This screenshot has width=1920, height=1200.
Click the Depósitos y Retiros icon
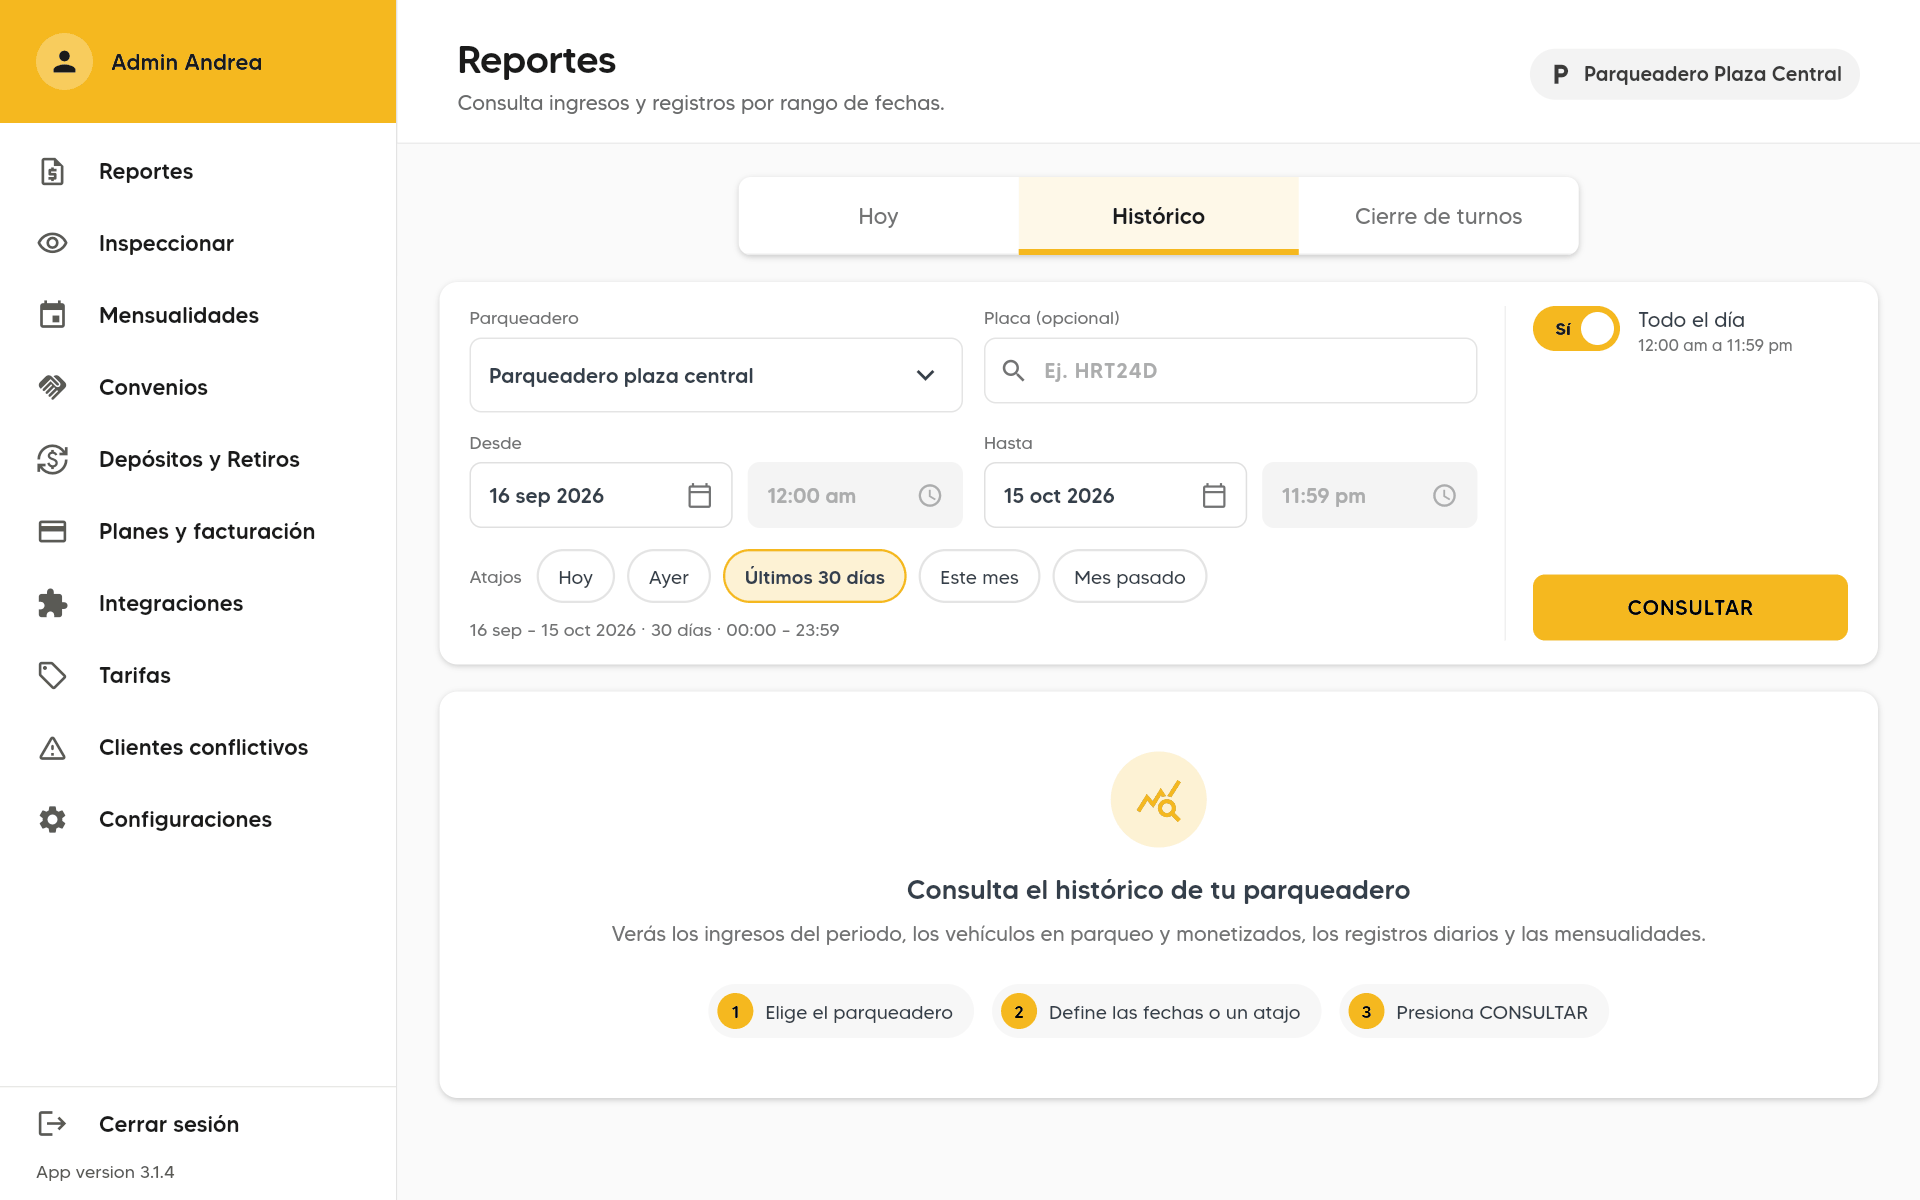52,459
